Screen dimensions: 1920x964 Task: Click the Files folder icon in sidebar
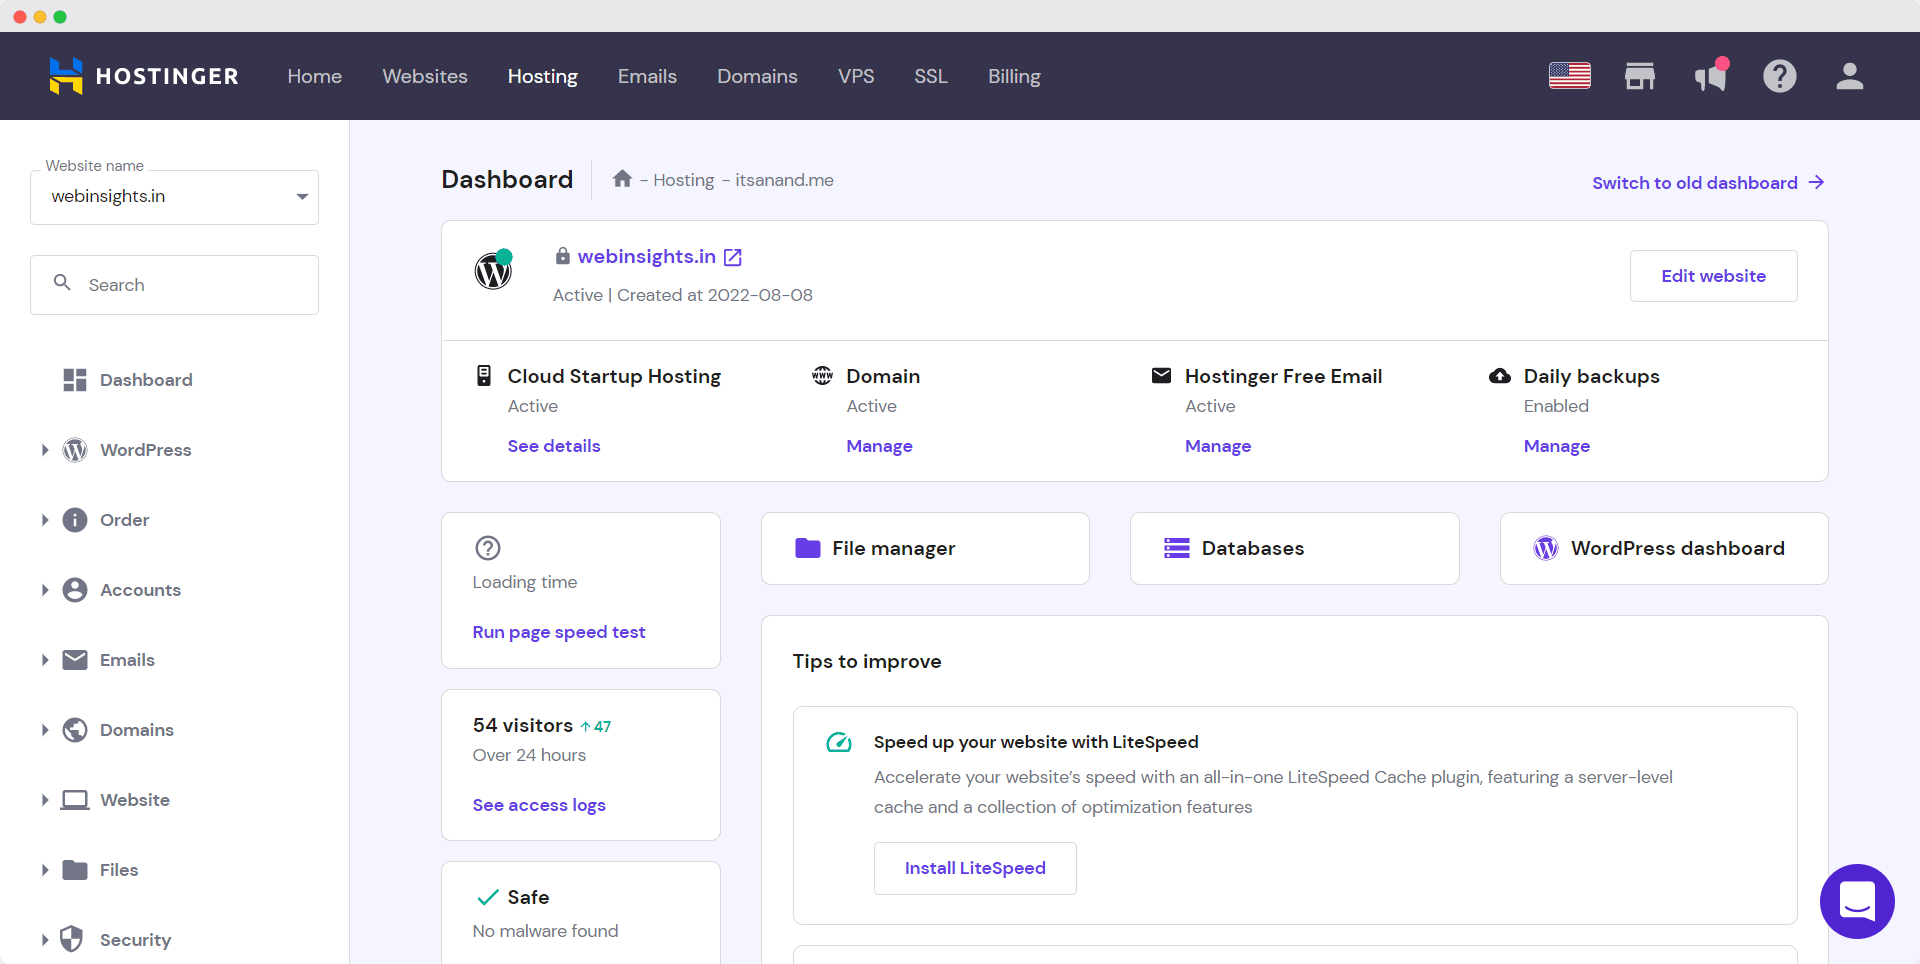pyautogui.click(x=75, y=870)
